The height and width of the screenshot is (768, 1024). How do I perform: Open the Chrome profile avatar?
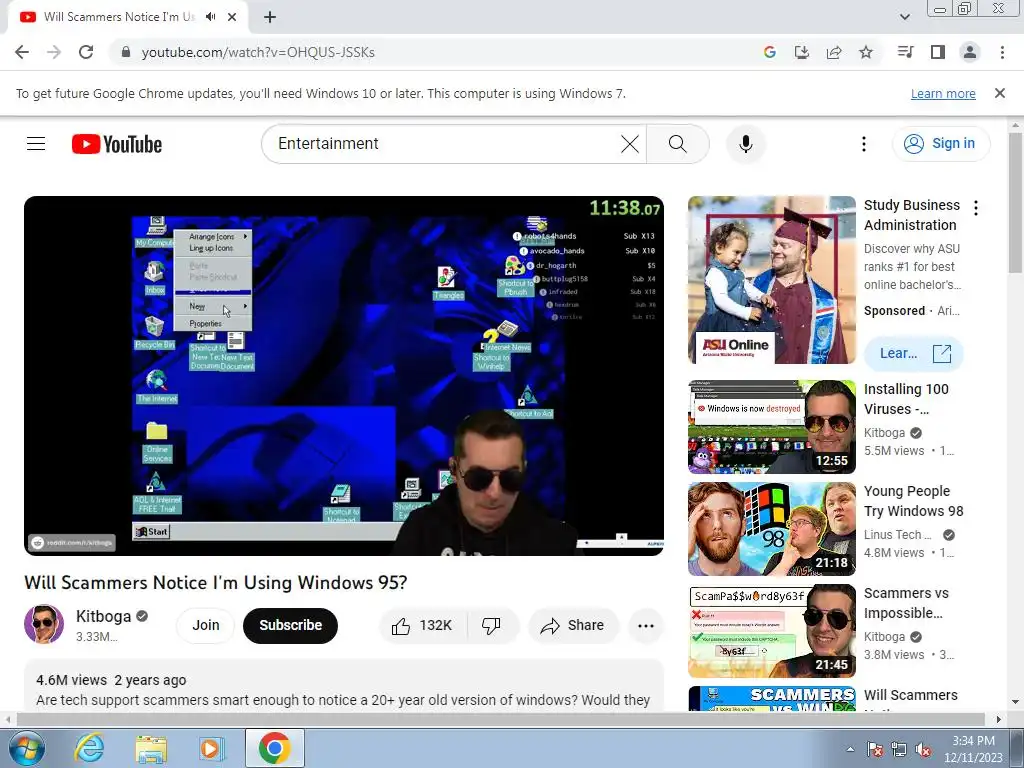click(x=970, y=52)
